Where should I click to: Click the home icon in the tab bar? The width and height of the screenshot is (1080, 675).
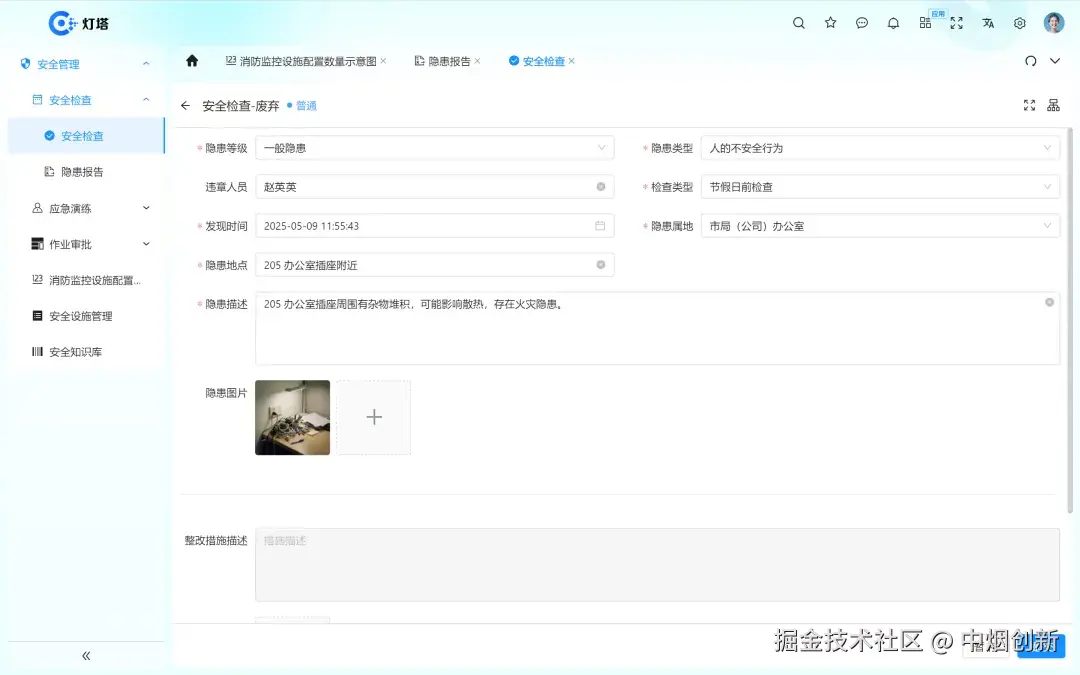[194, 61]
